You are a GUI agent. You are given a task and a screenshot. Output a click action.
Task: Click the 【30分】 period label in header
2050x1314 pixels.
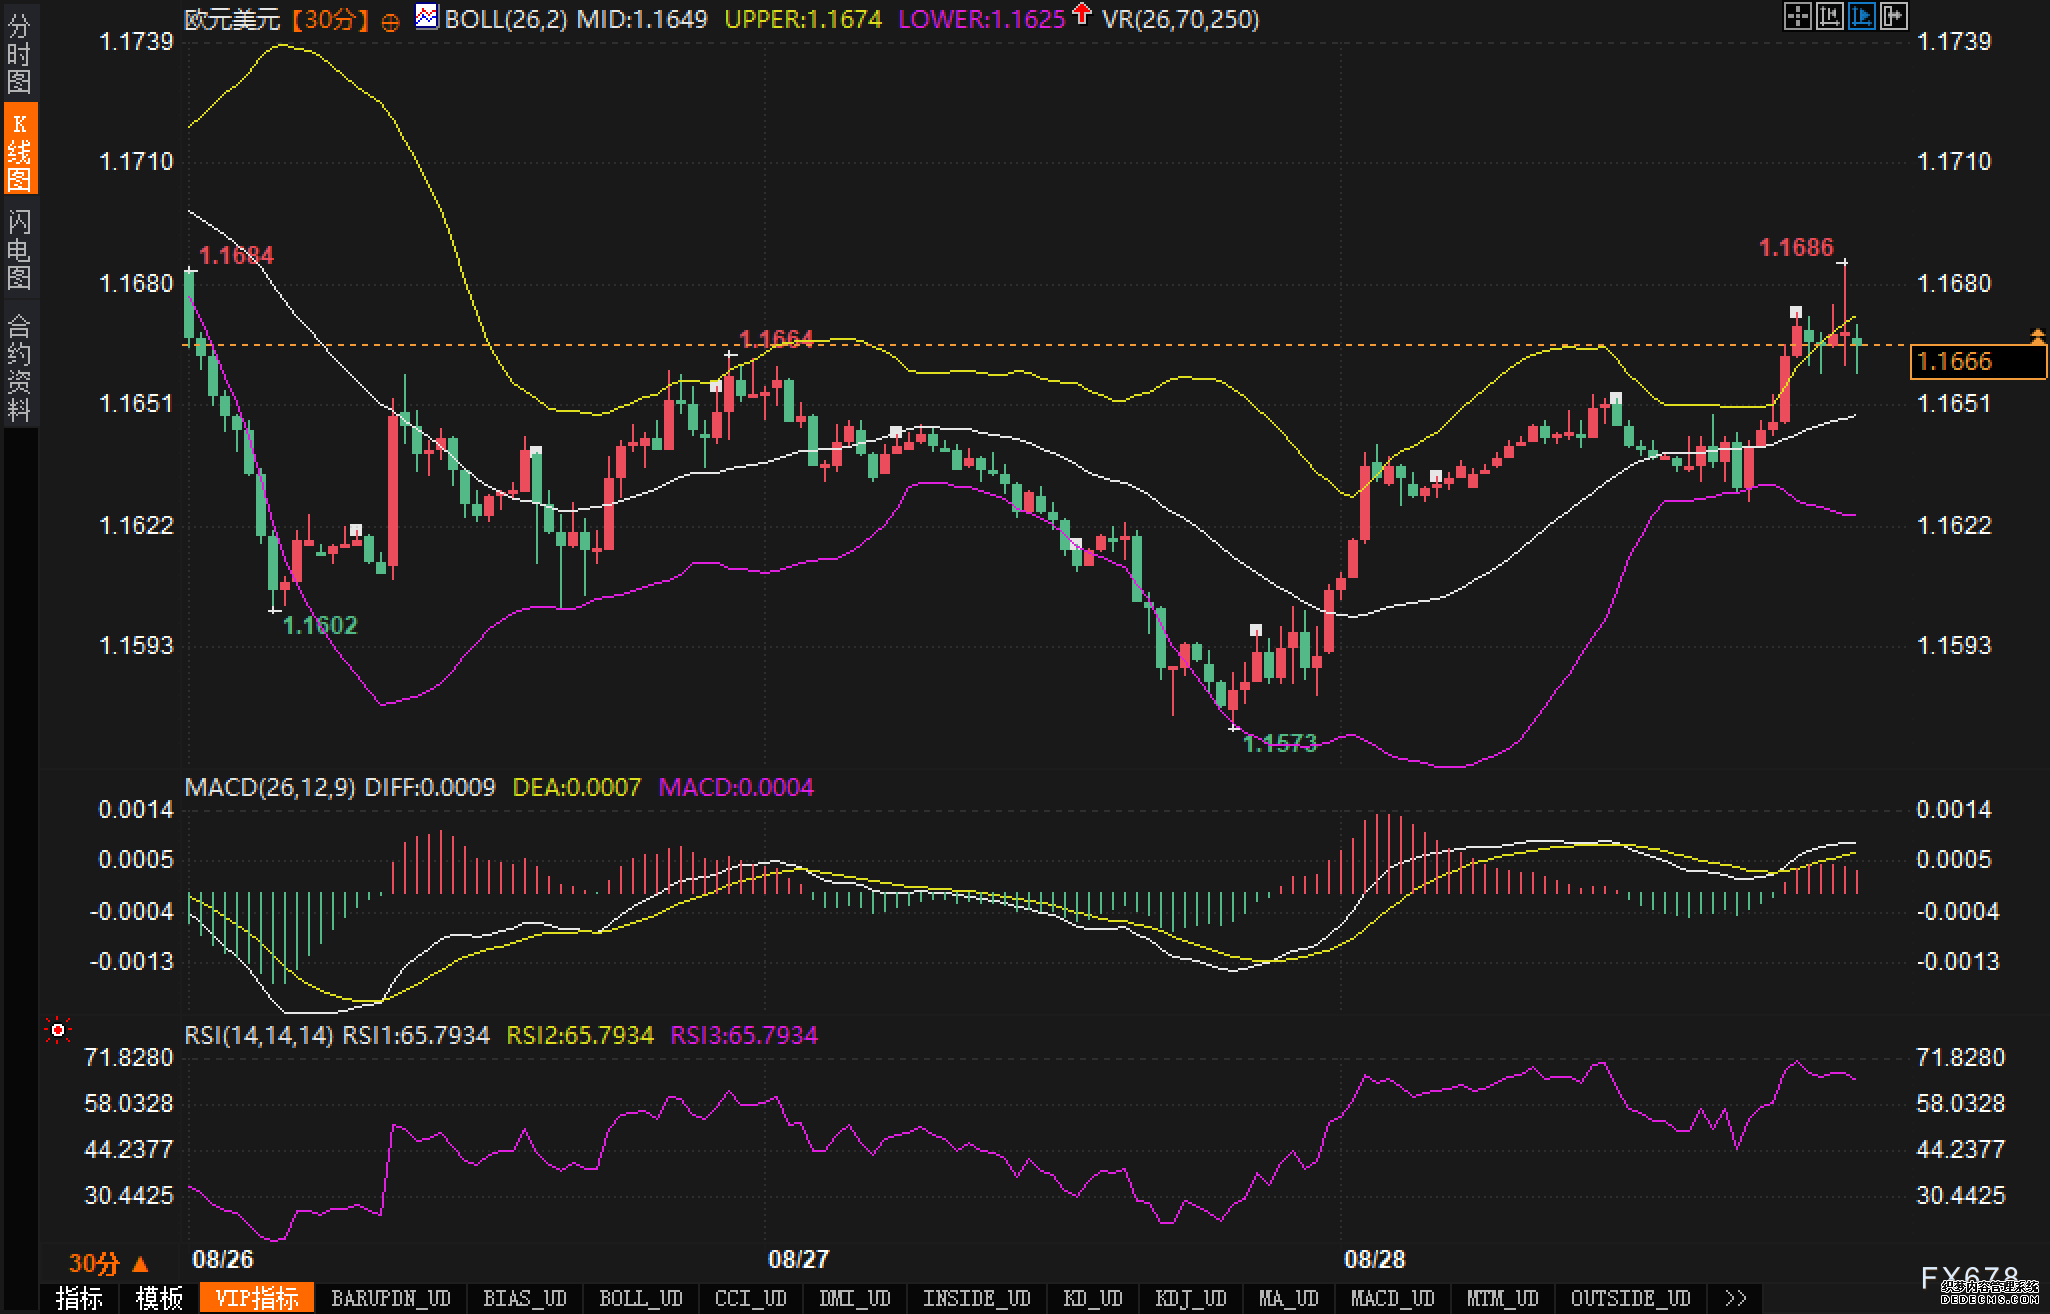tap(330, 19)
